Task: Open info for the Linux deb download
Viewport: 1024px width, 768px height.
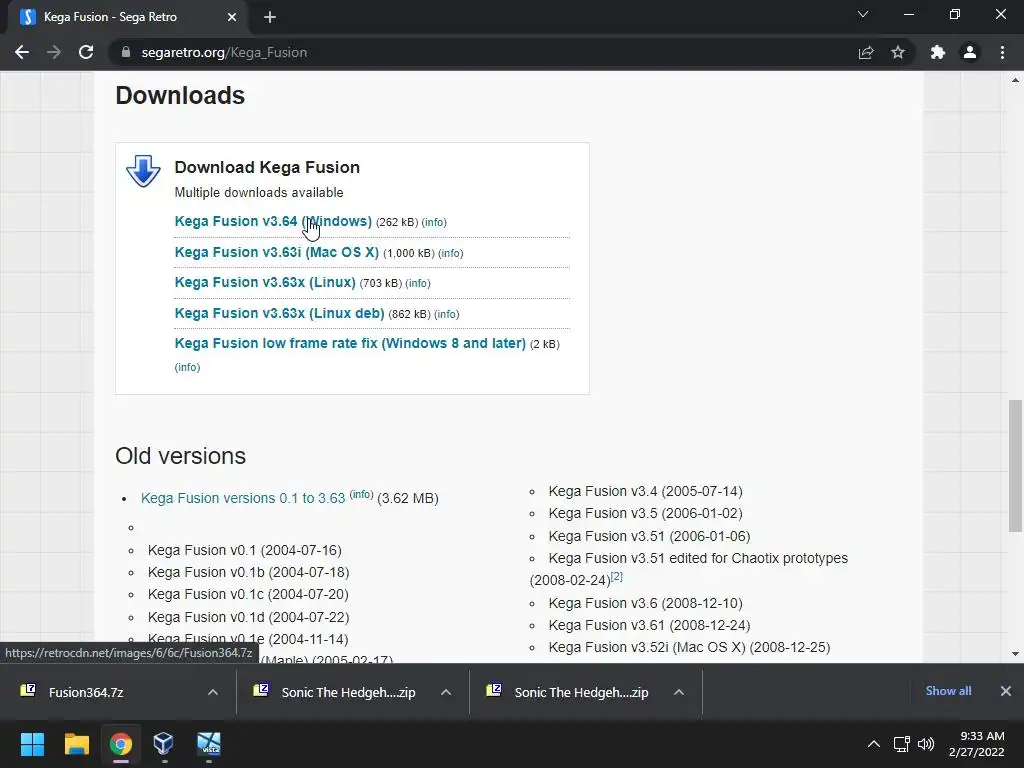Action: tap(447, 313)
